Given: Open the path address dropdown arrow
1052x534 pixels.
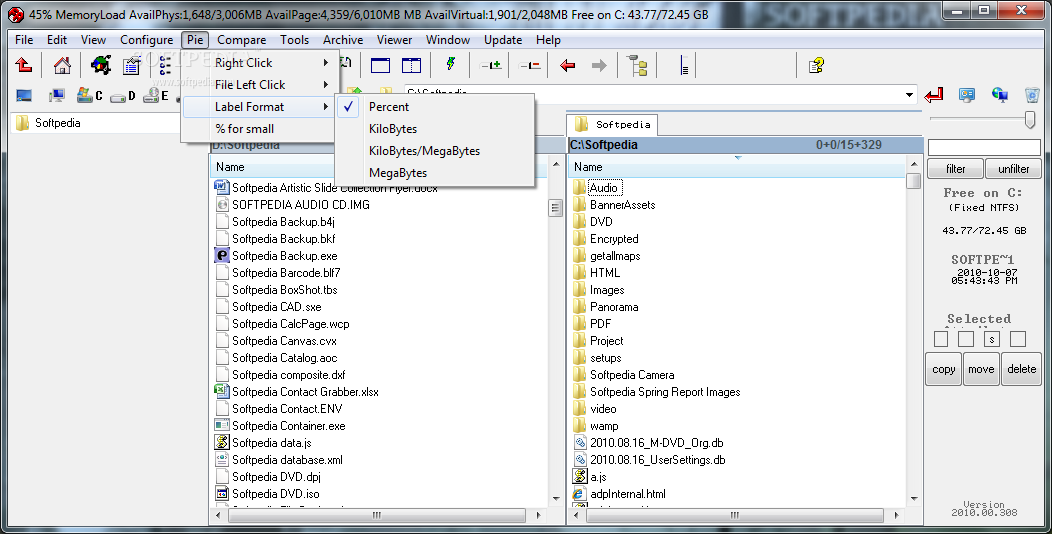Looking at the screenshot, I should click(x=909, y=95).
